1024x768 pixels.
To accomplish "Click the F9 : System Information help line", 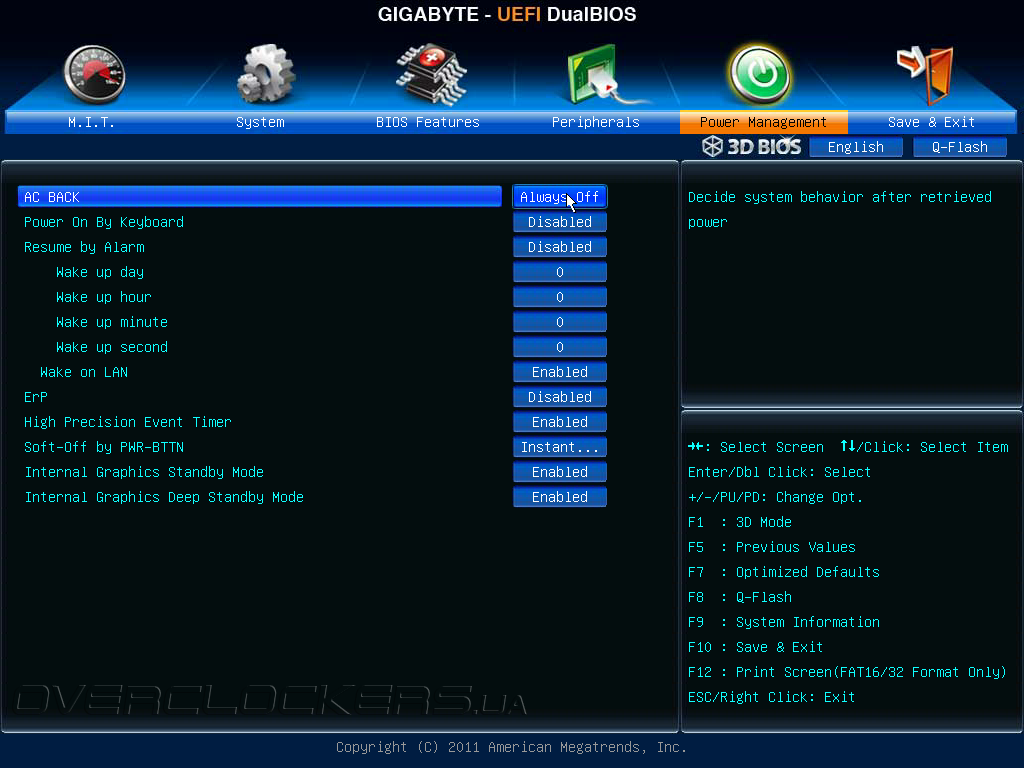I will click(x=784, y=622).
